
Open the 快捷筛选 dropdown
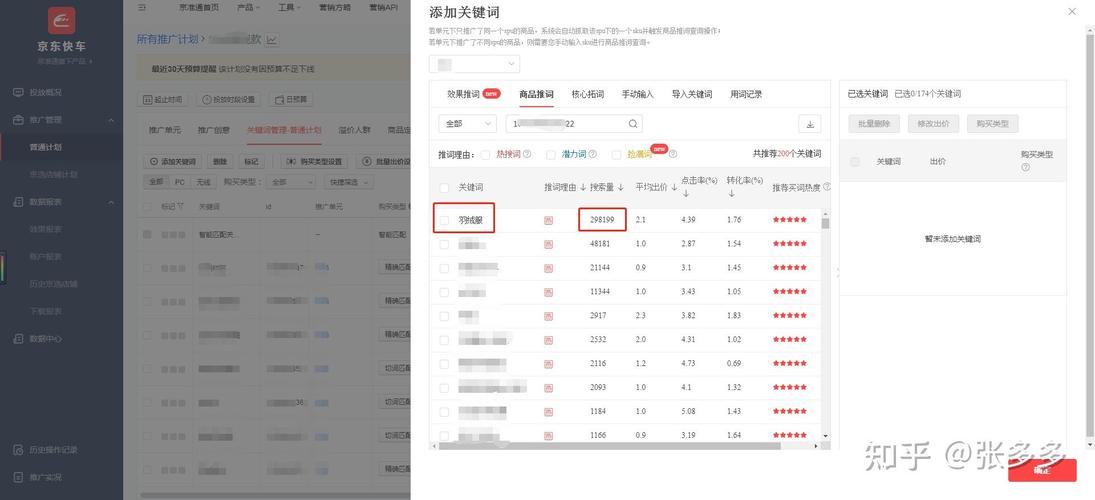pyautogui.click(x=348, y=182)
